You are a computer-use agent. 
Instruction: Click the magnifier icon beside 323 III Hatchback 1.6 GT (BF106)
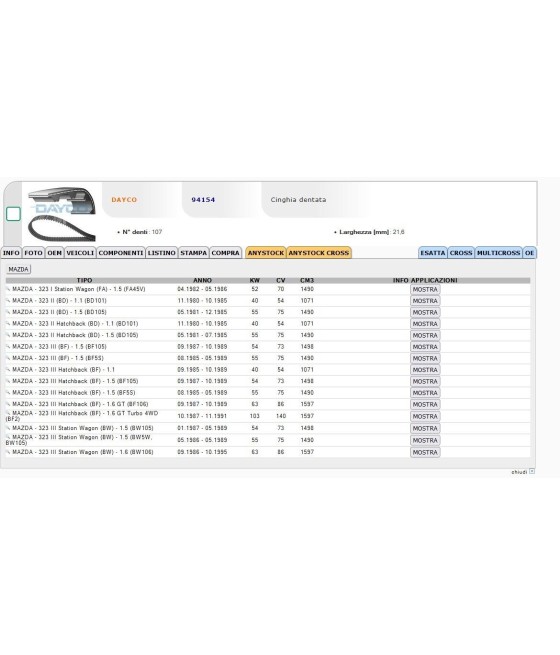[x=8, y=404]
